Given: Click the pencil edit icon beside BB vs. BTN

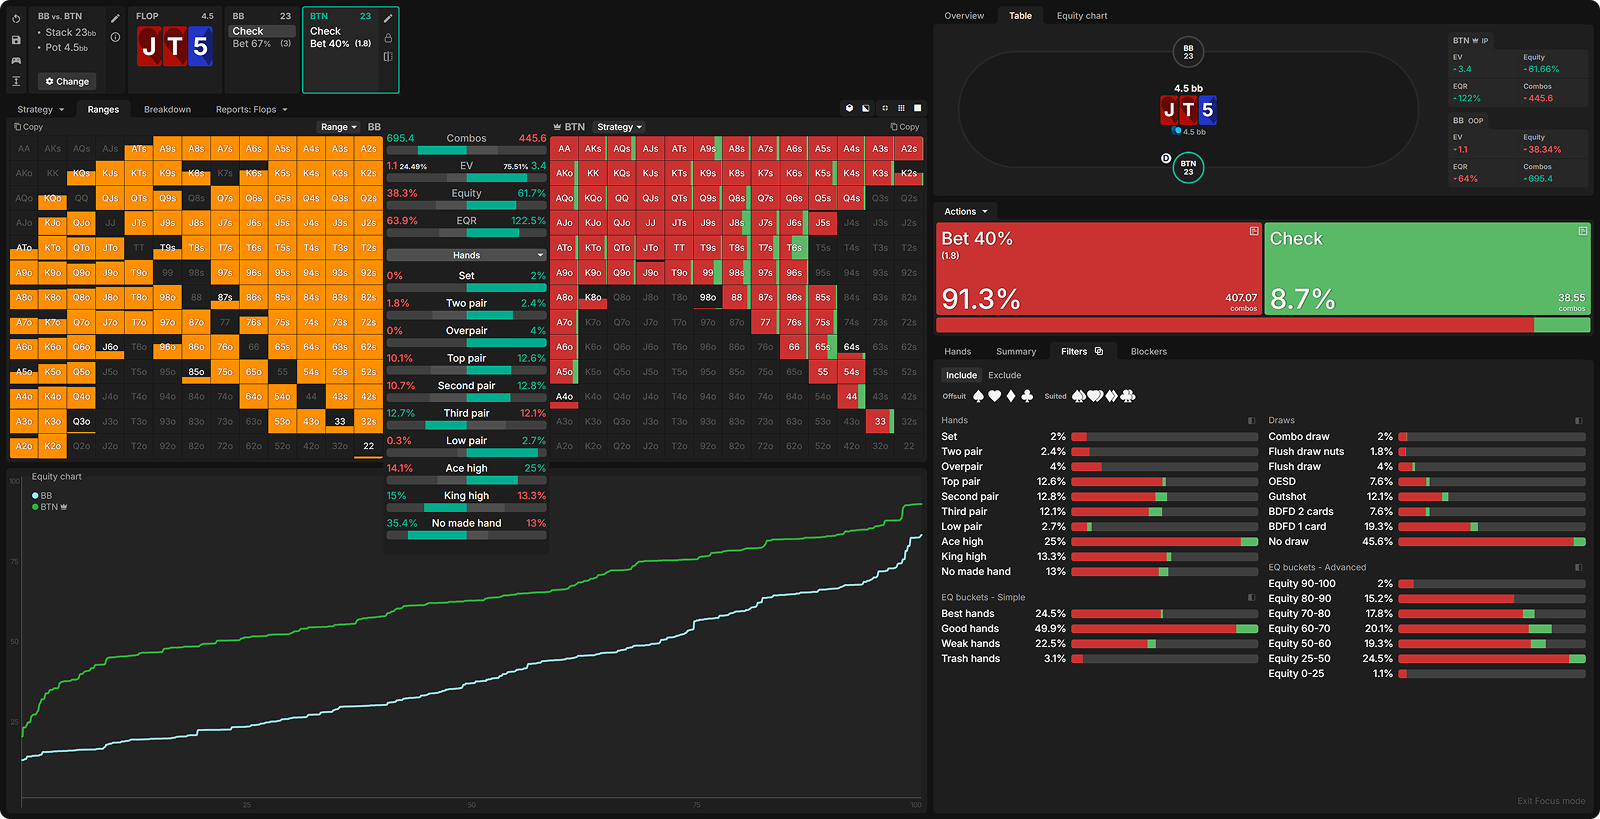Looking at the screenshot, I should coord(115,18).
